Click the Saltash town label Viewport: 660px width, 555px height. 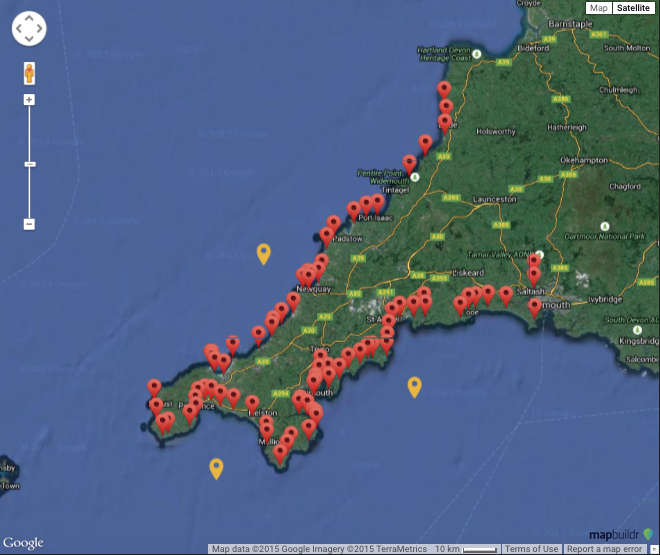click(530, 291)
